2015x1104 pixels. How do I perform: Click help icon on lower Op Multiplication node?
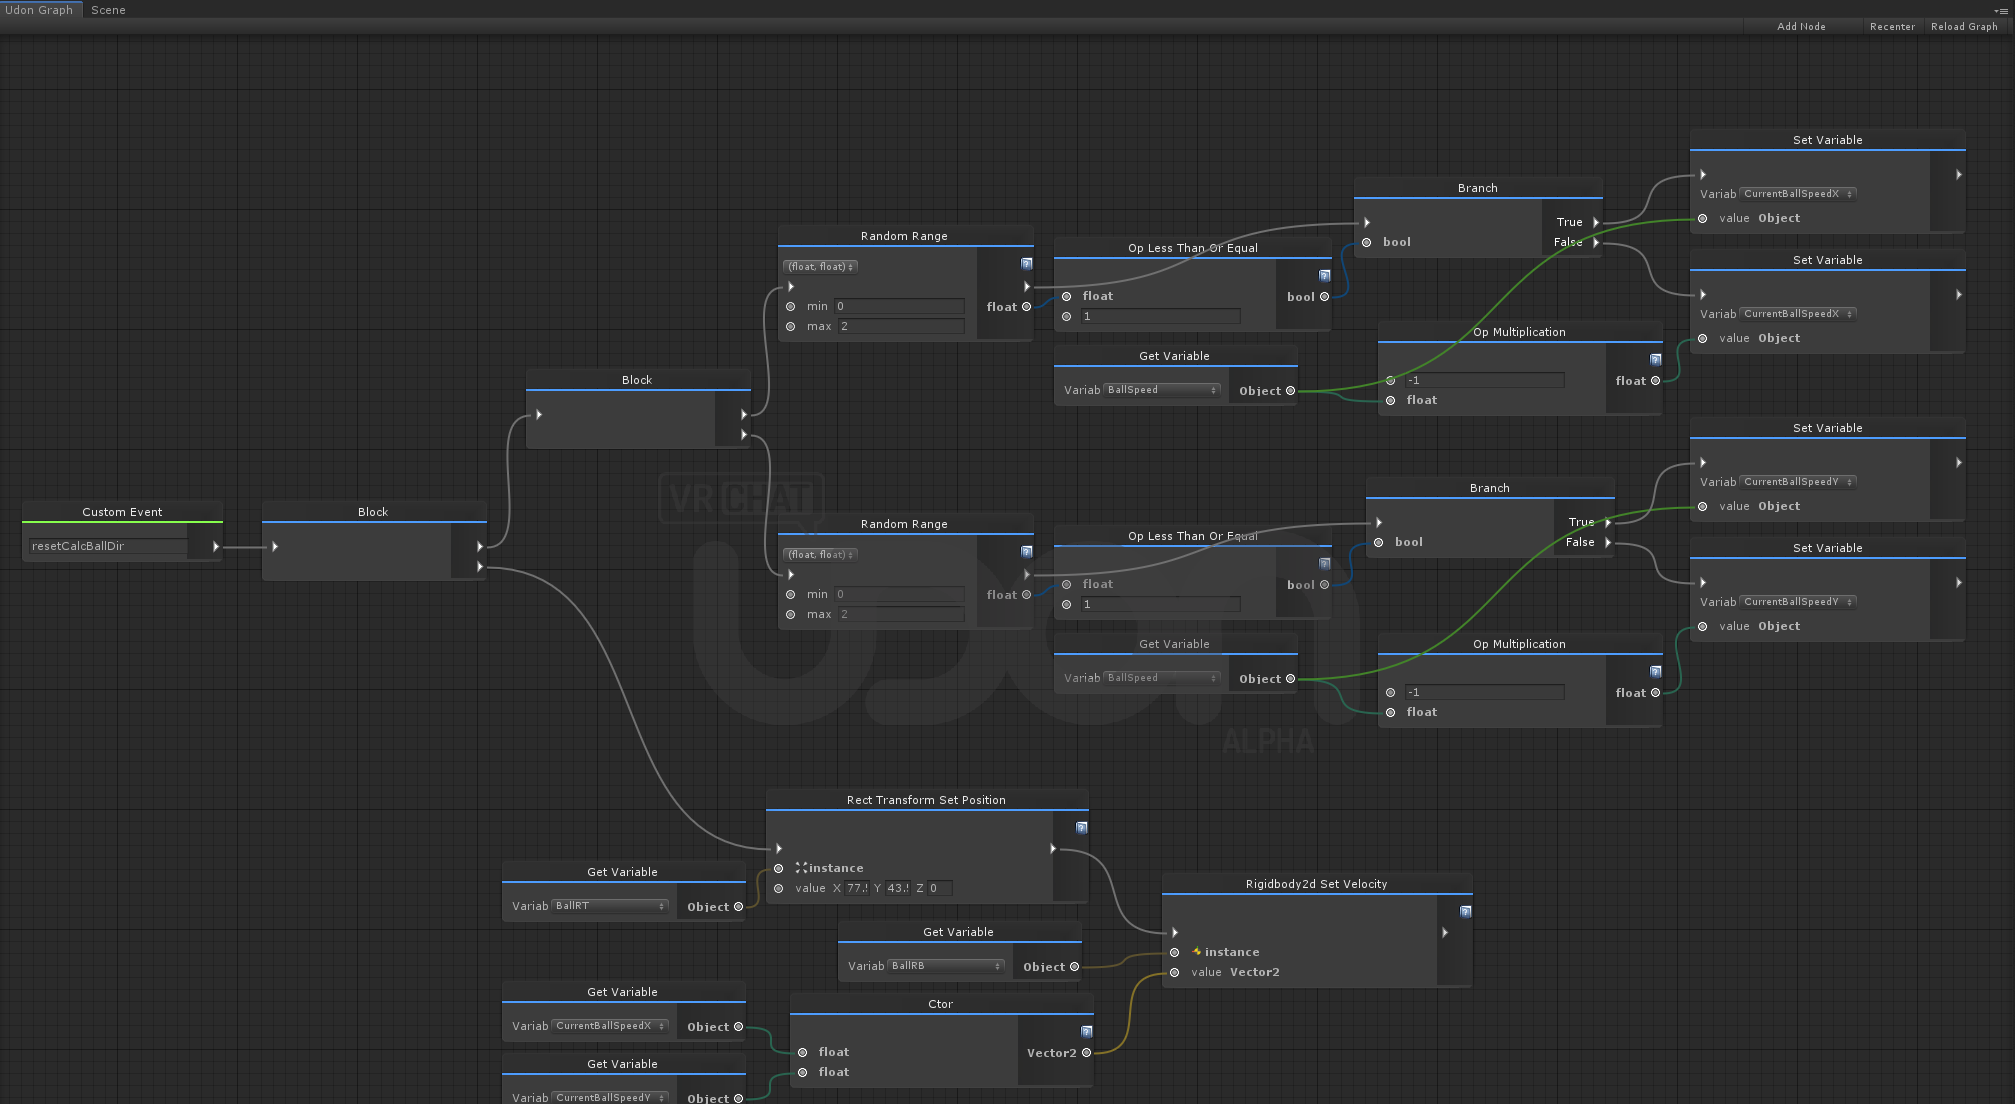[x=1655, y=672]
